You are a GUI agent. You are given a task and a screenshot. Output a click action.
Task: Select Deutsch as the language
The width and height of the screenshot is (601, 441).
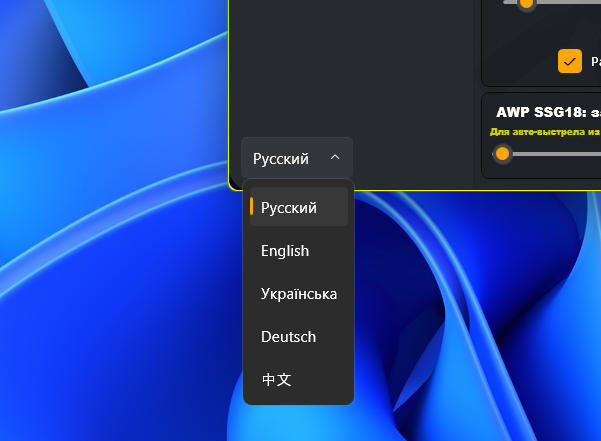pyautogui.click(x=288, y=337)
